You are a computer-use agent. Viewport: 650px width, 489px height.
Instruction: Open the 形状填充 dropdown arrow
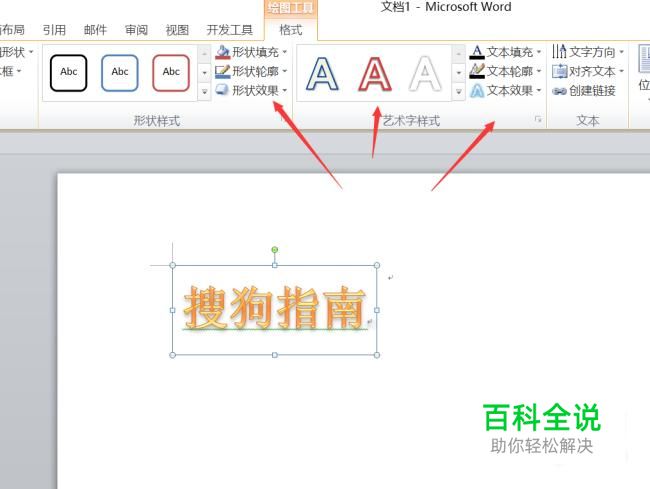point(285,52)
